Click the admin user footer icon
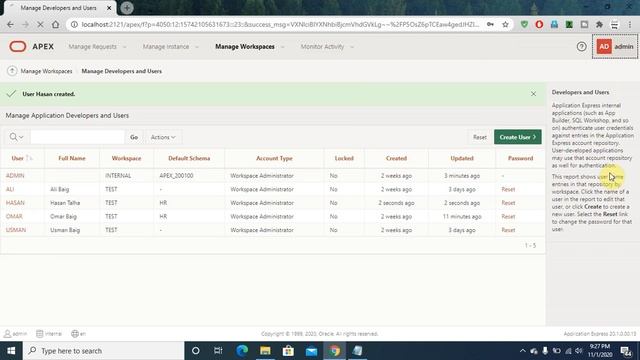The image size is (640, 360). (7, 334)
